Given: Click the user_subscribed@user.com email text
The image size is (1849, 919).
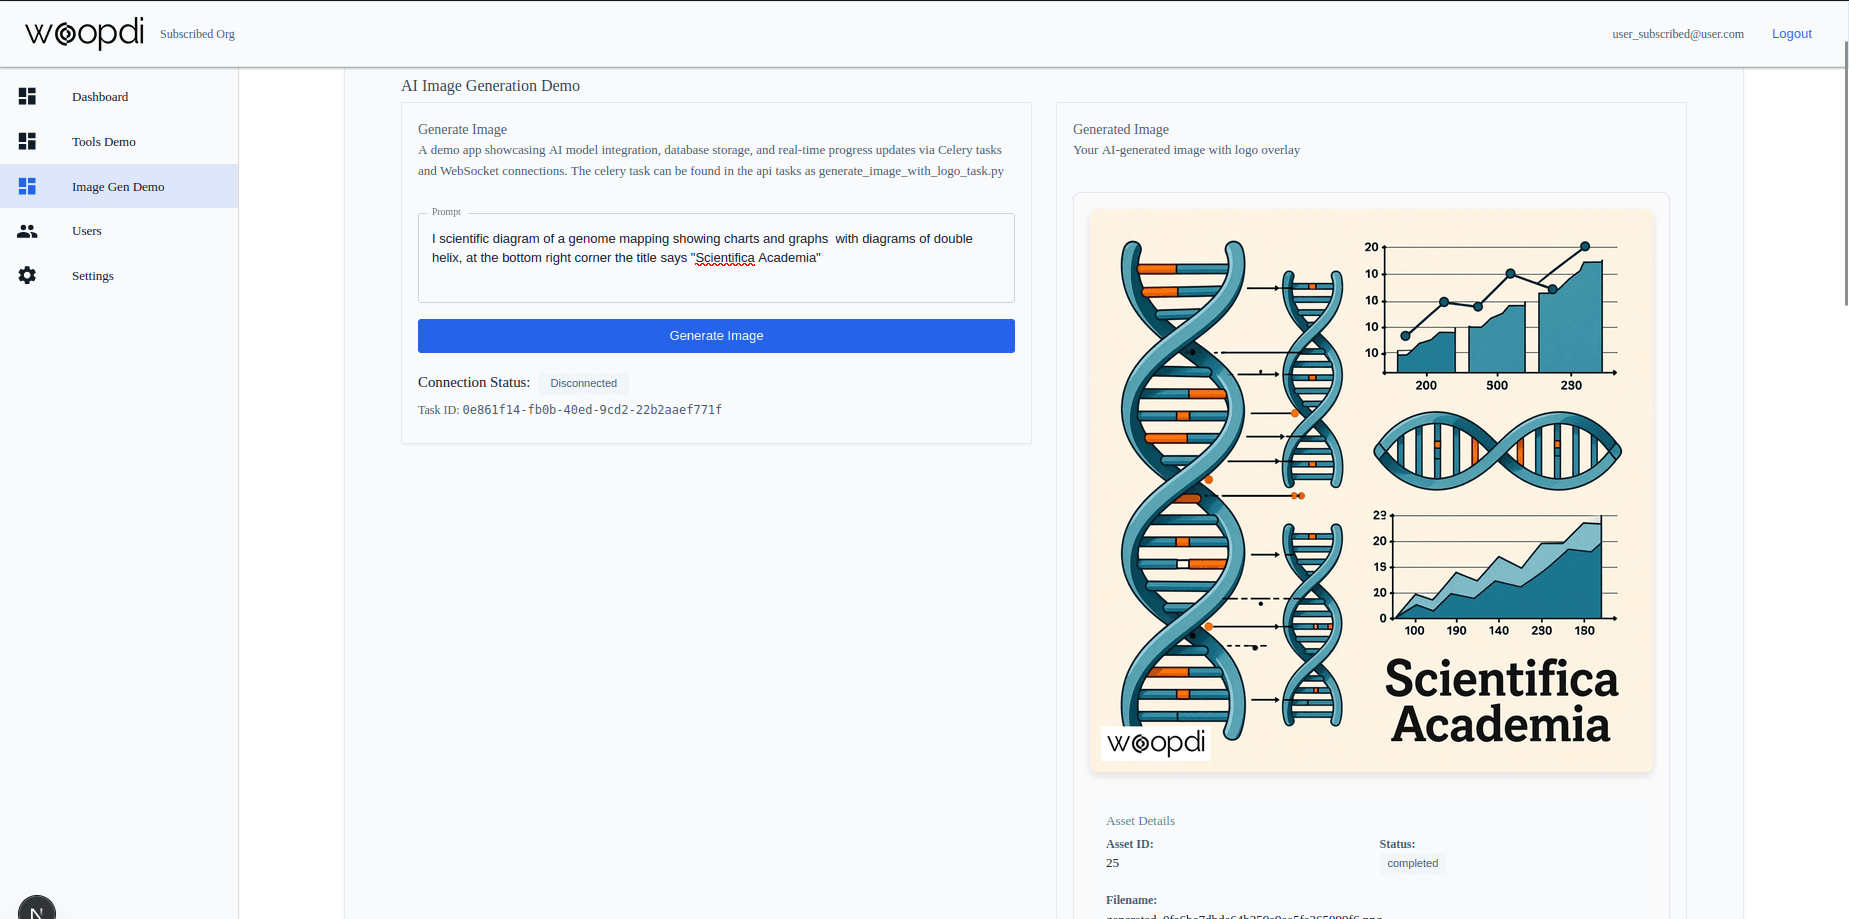Looking at the screenshot, I should click(x=1677, y=34).
